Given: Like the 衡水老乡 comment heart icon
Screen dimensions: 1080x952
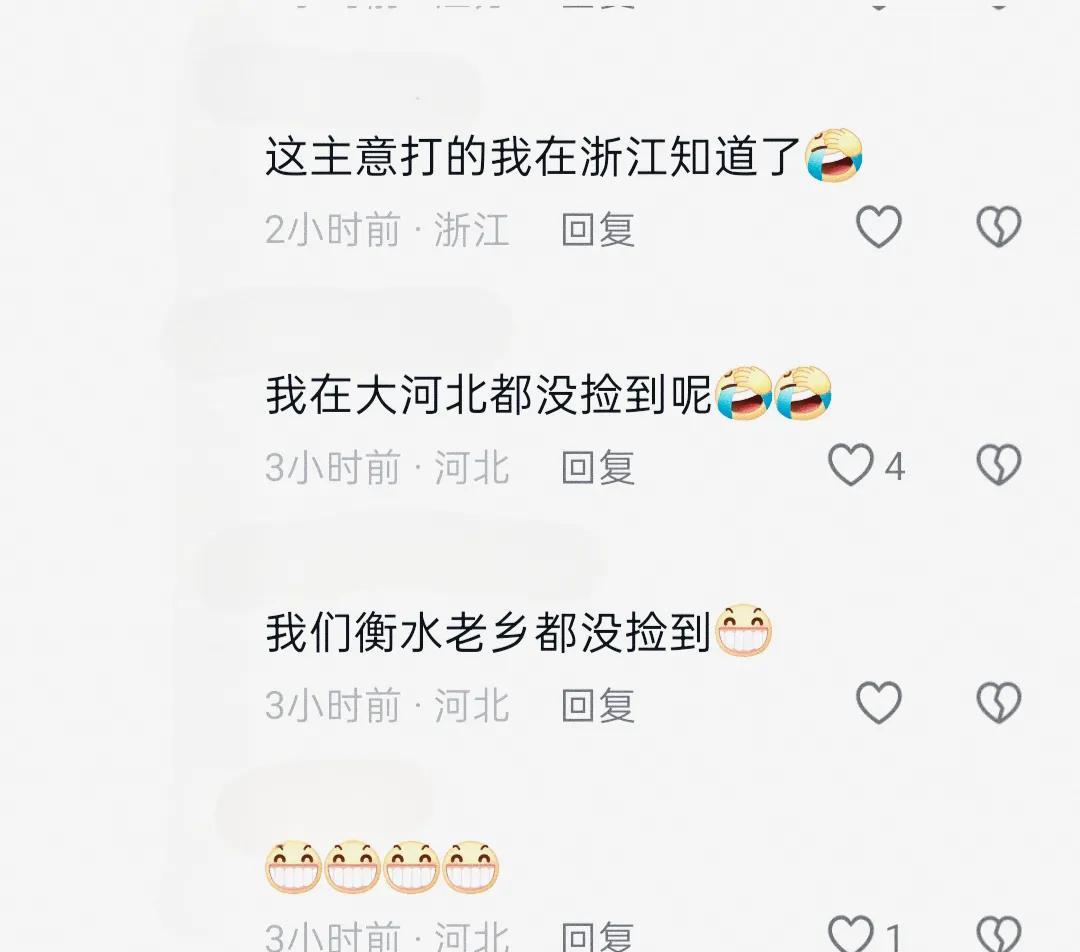Looking at the screenshot, I should tap(878, 703).
